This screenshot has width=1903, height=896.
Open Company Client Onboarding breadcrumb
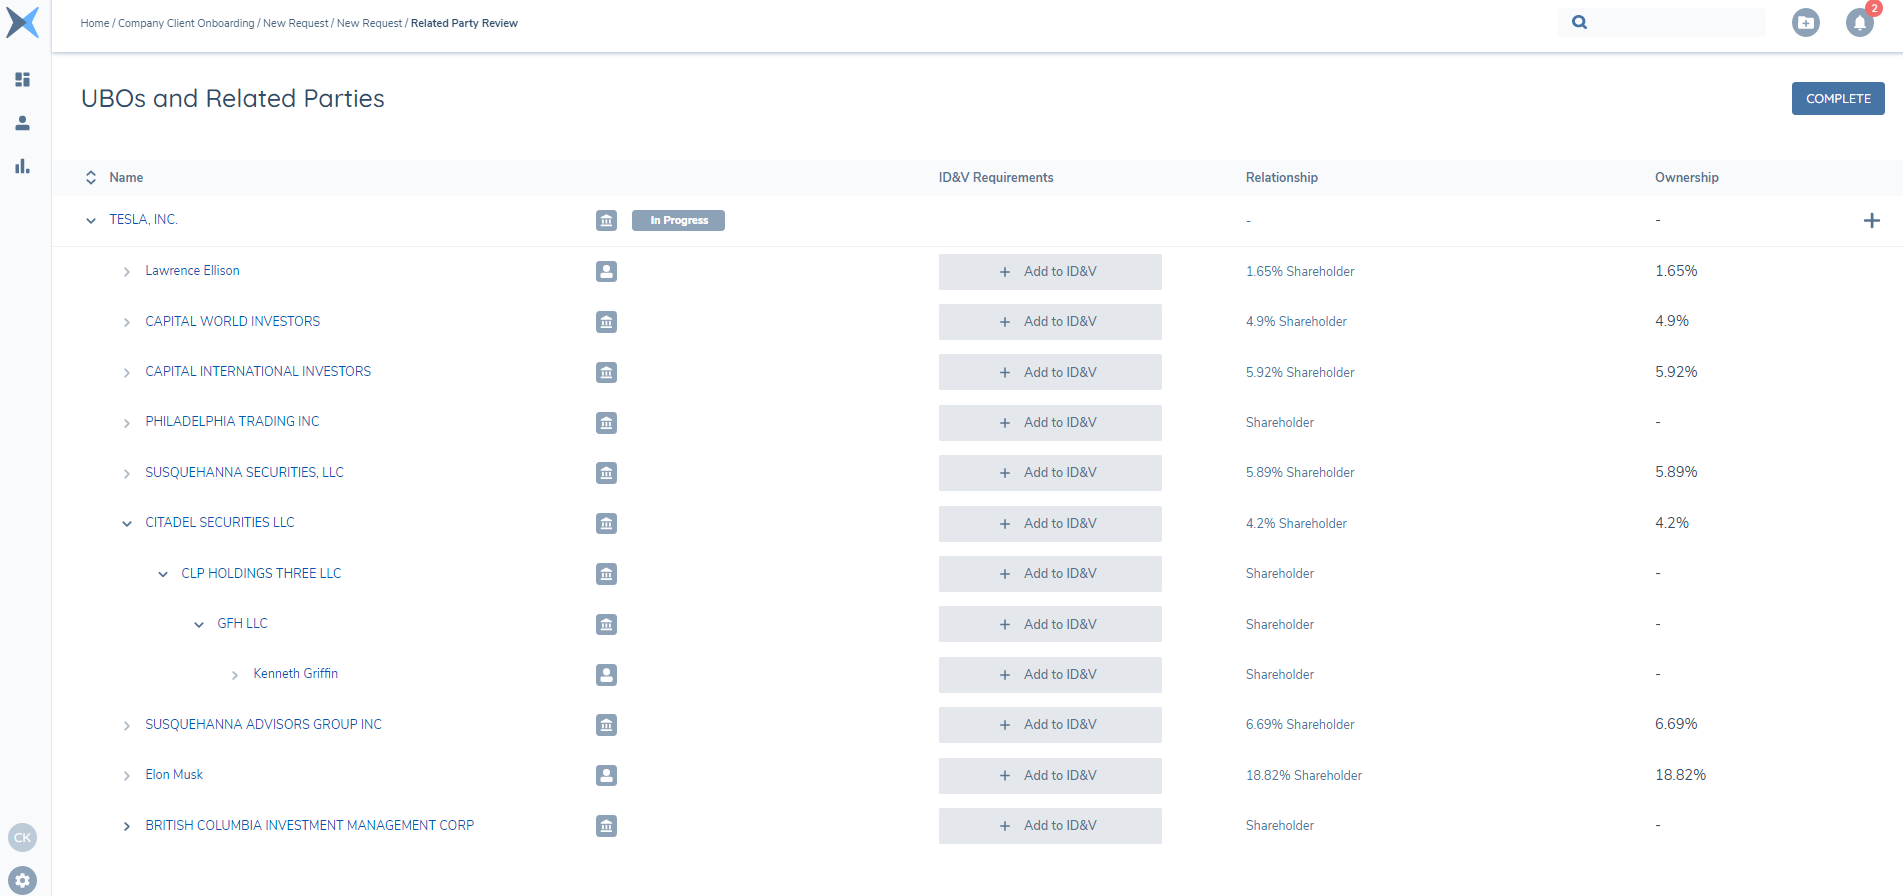pos(186,23)
